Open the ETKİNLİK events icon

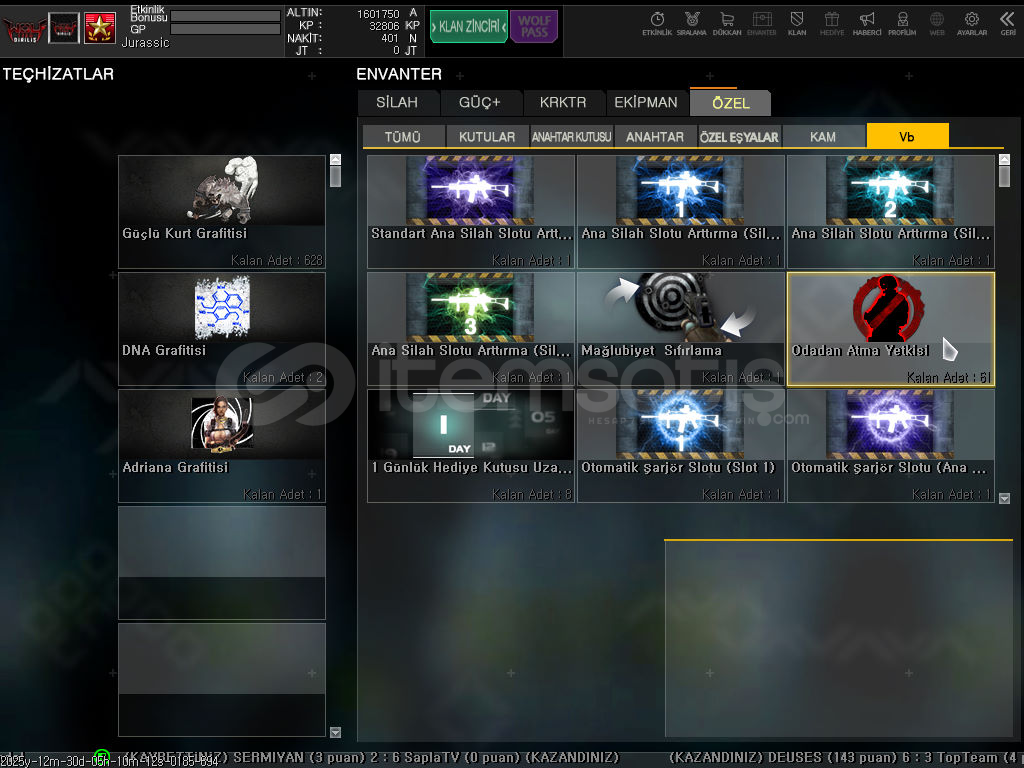tap(657, 24)
